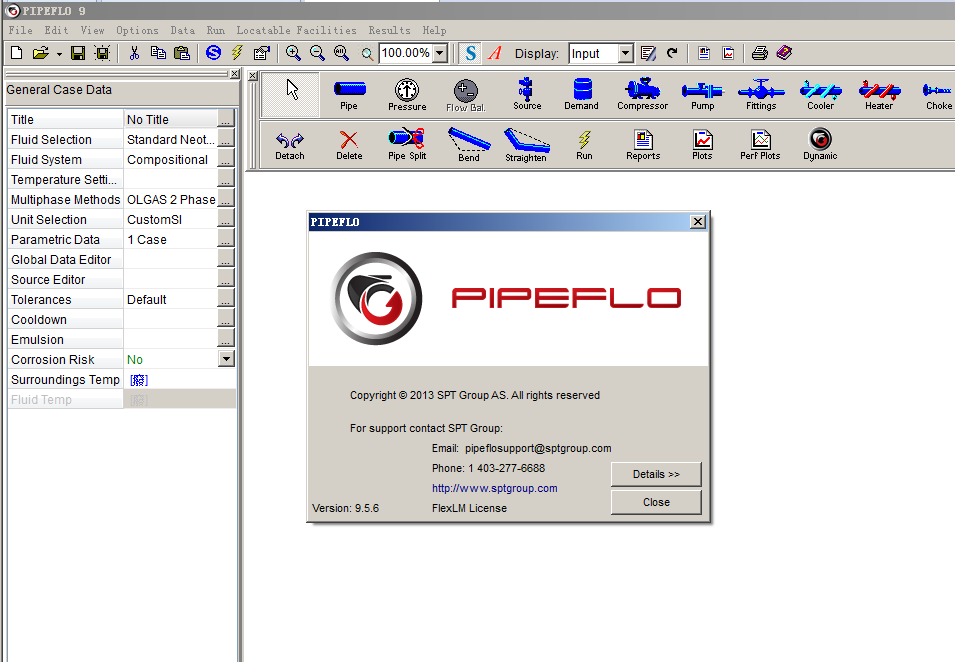Select the Pressure node tool
955x662 pixels.
(x=407, y=94)
